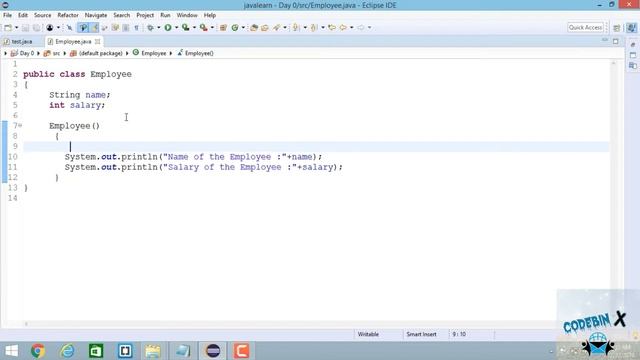Open the File menu
The width and height of the screenshot is (640, 360).
(7, 15)
